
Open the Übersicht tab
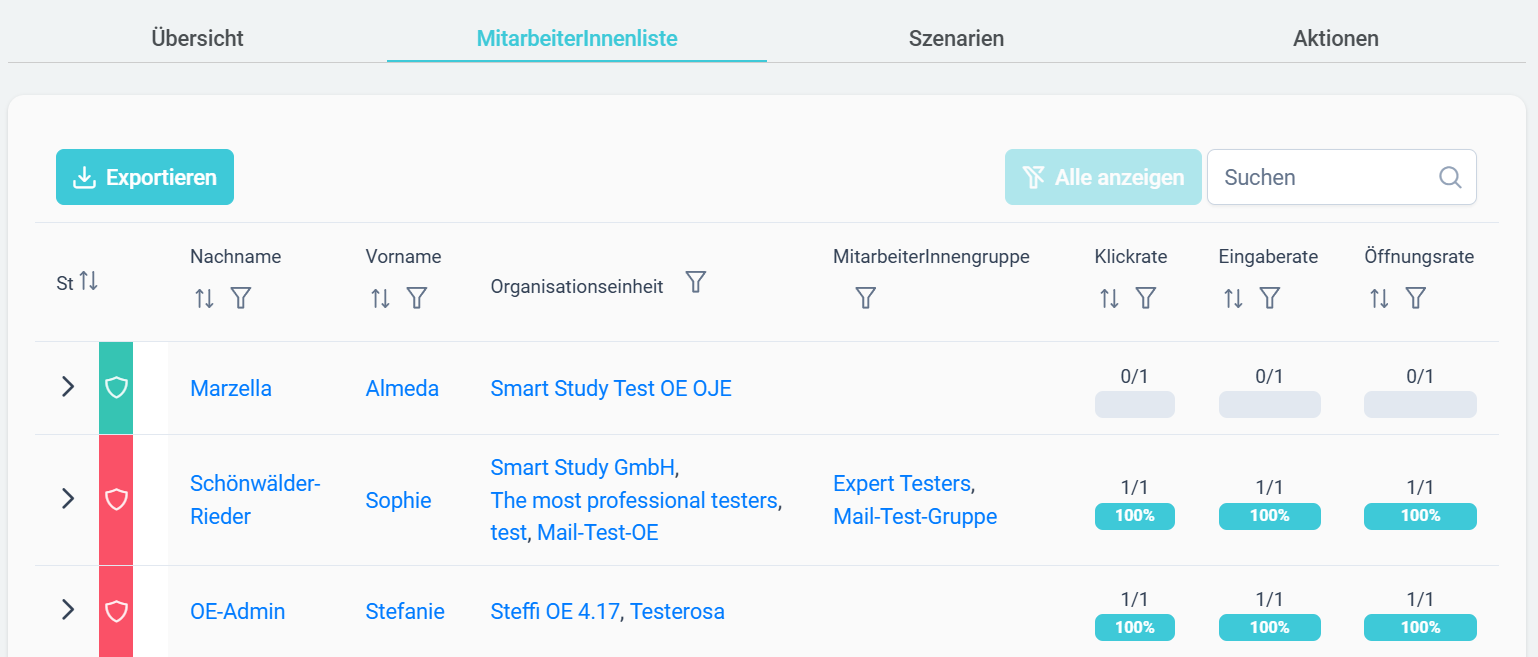point(197,39)
